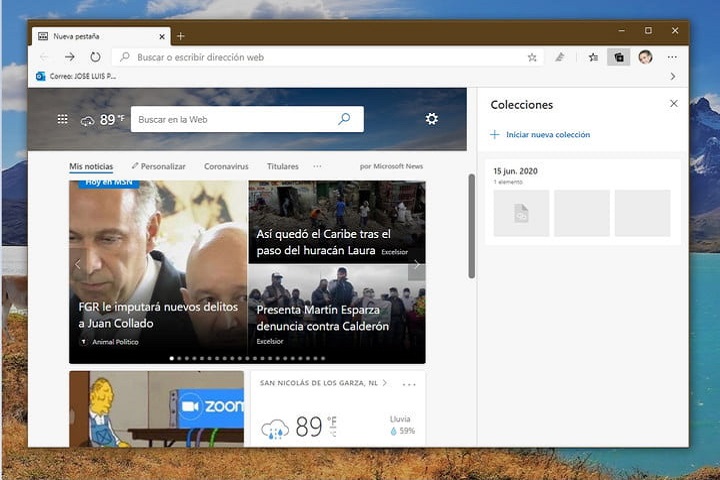Expand more news categories ellipsis

point(317,166)
